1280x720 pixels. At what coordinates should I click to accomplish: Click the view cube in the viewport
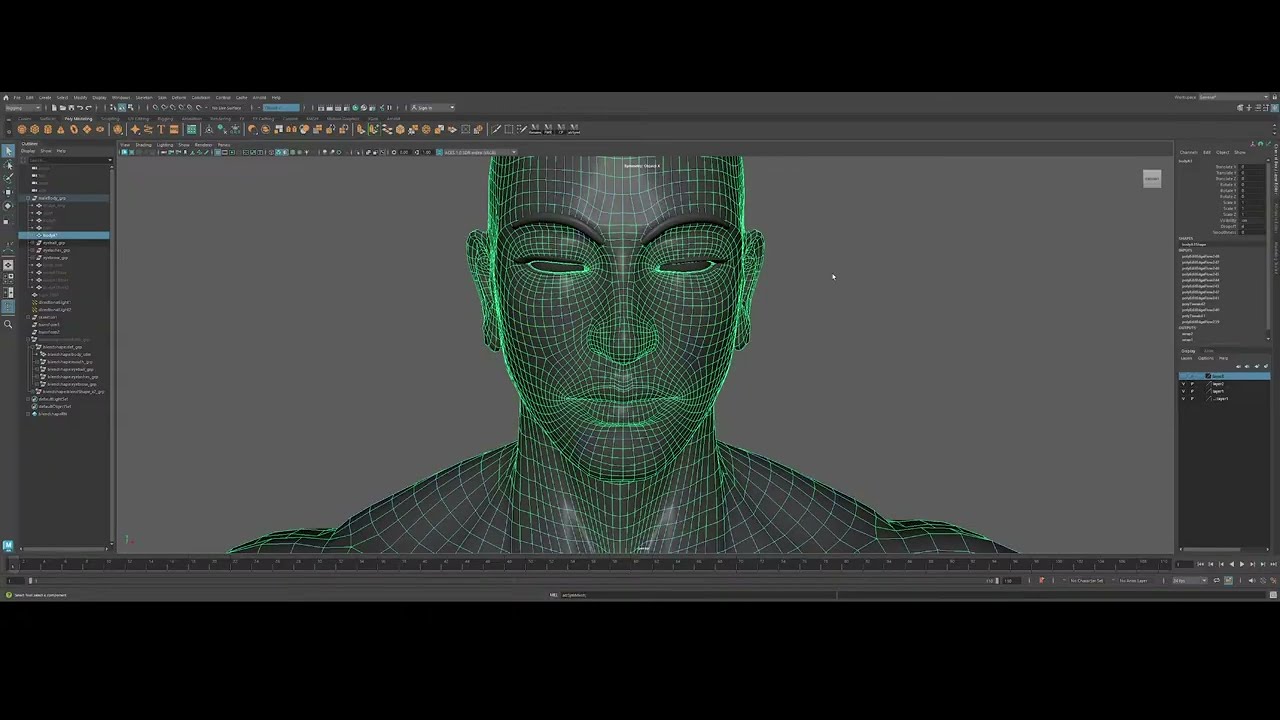1152,179
